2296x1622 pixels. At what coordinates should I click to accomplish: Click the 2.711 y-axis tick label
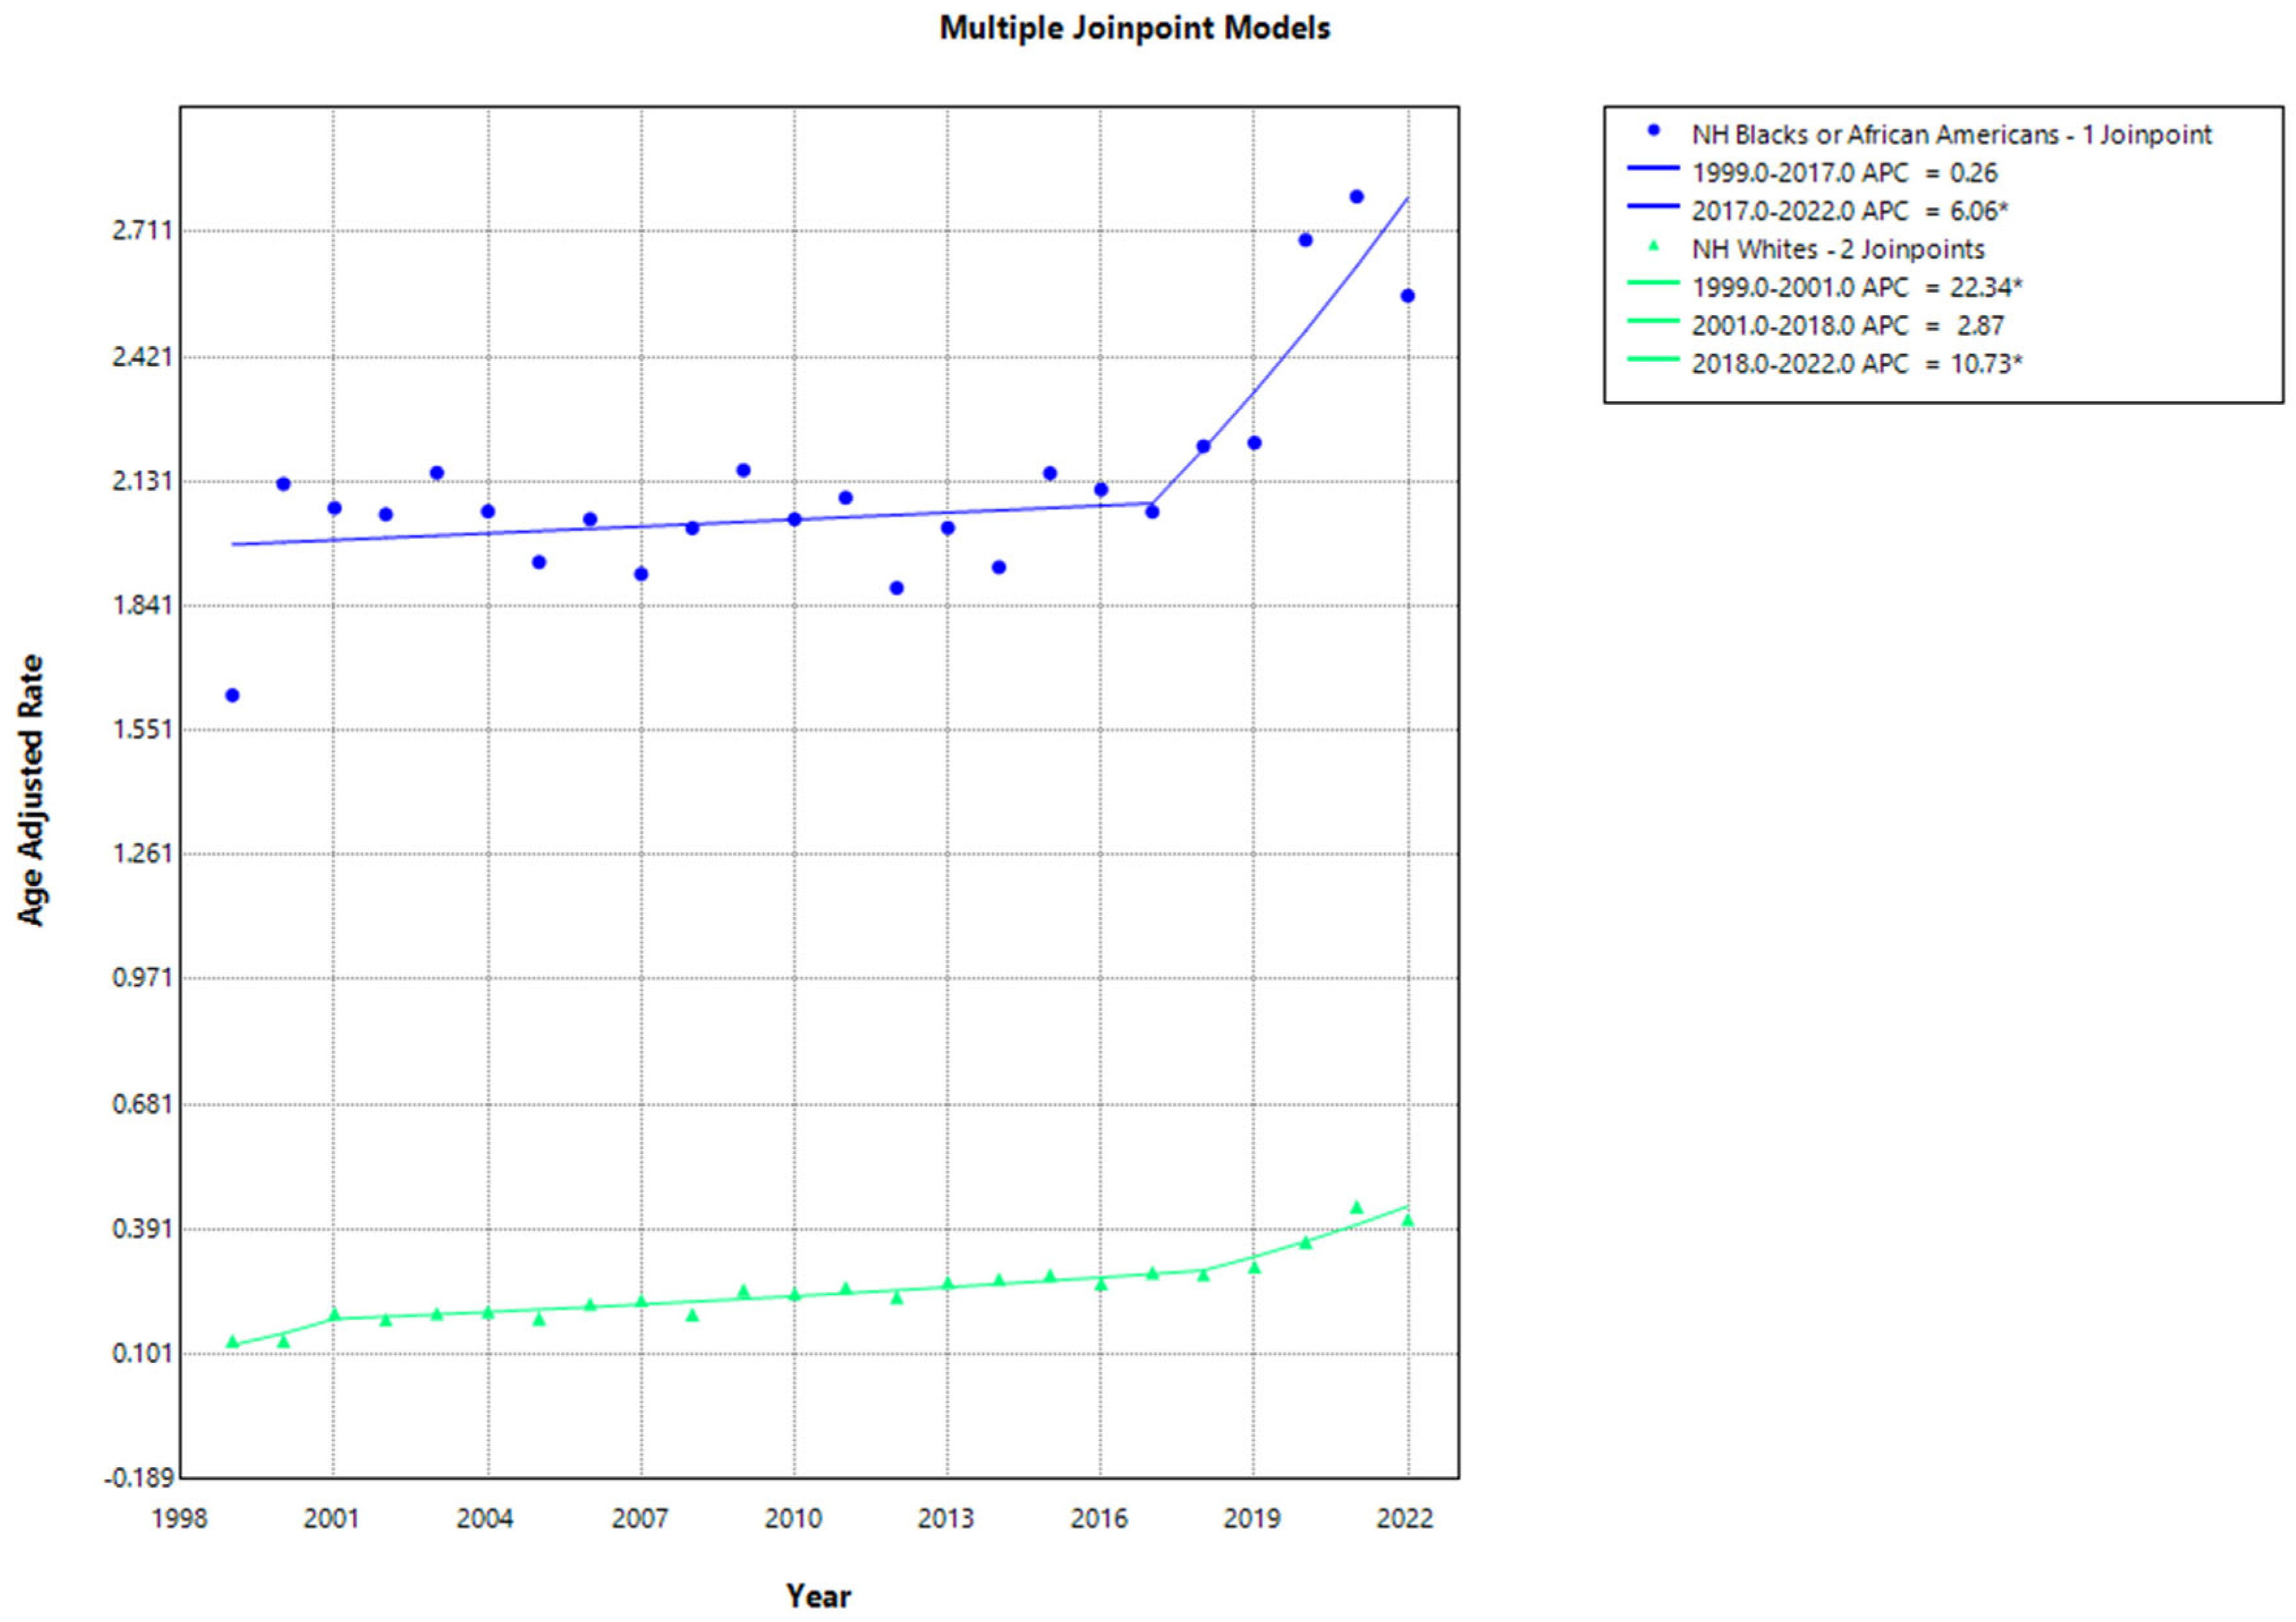click(x=141, y=231)
